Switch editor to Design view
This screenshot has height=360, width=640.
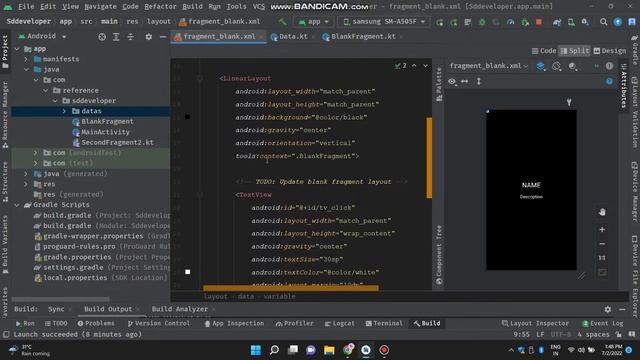click(609, 51)
